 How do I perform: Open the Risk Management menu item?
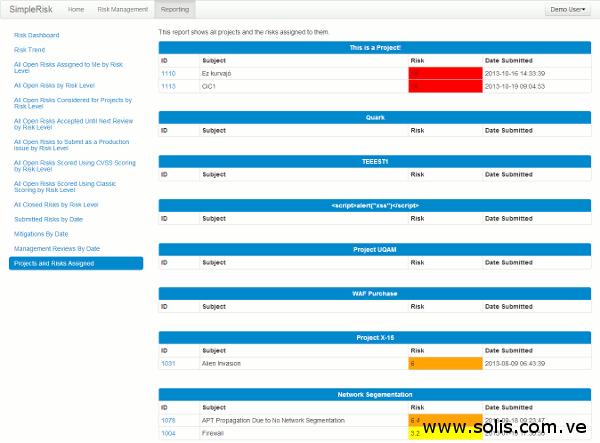(x=122, y=9)
